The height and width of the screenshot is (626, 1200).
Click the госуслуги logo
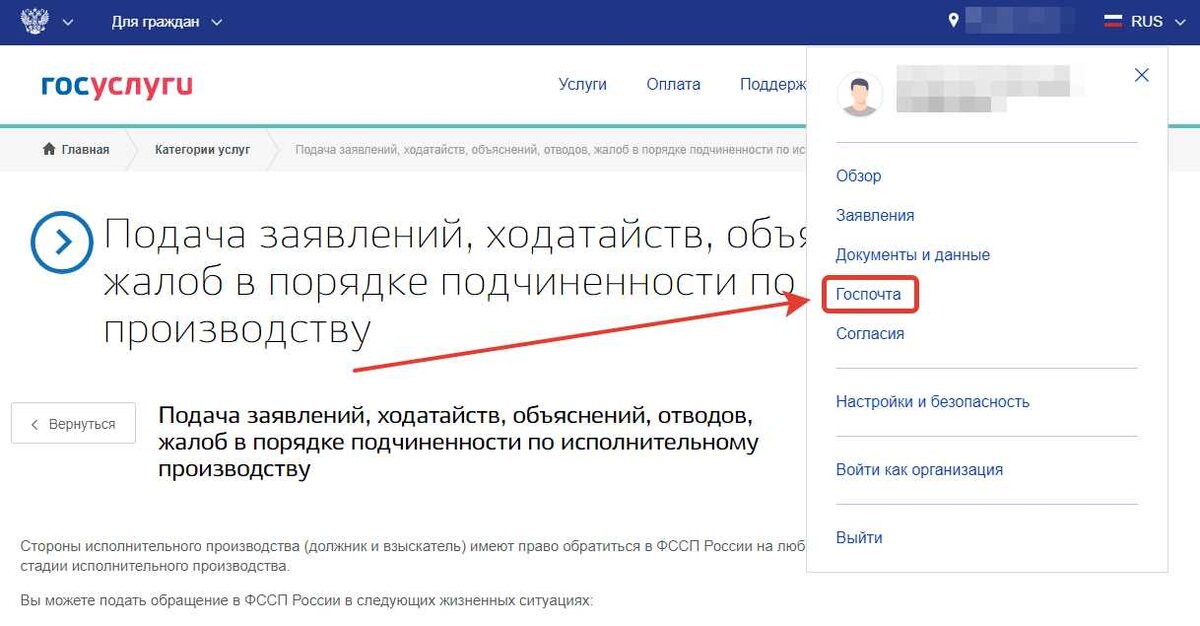click(114, 86)
